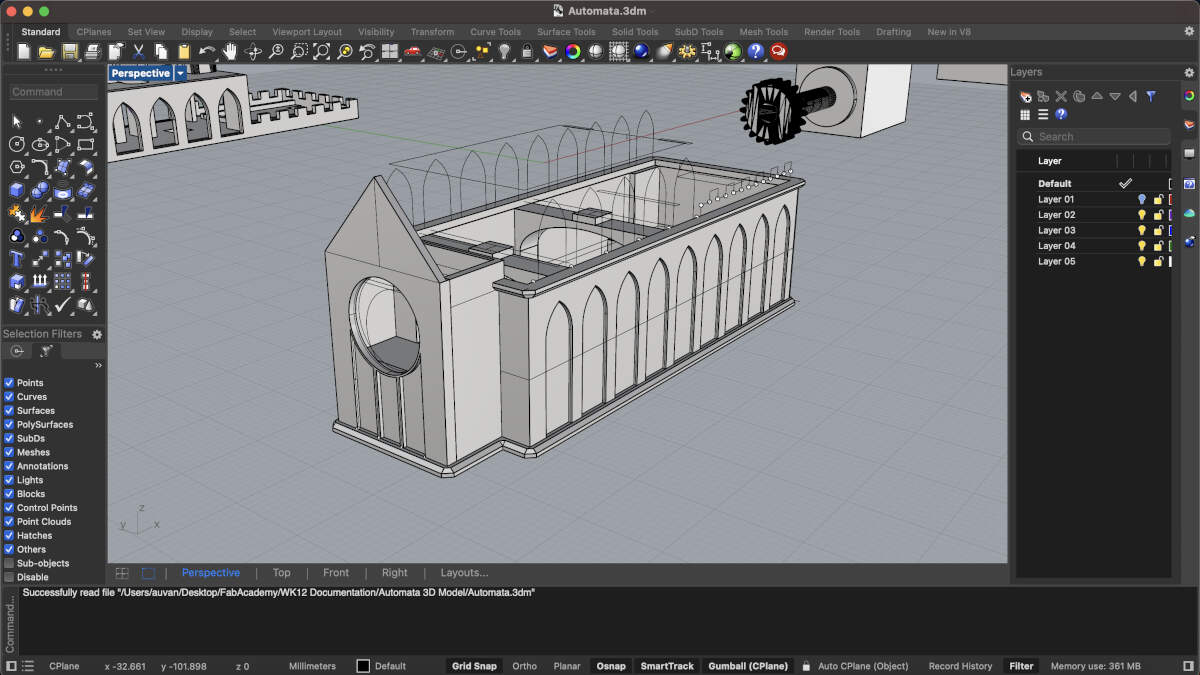1200x675 pixels.
Task: Click the New file icon in the toolbar
Action: pyautogui.click(x=23, y=51)
